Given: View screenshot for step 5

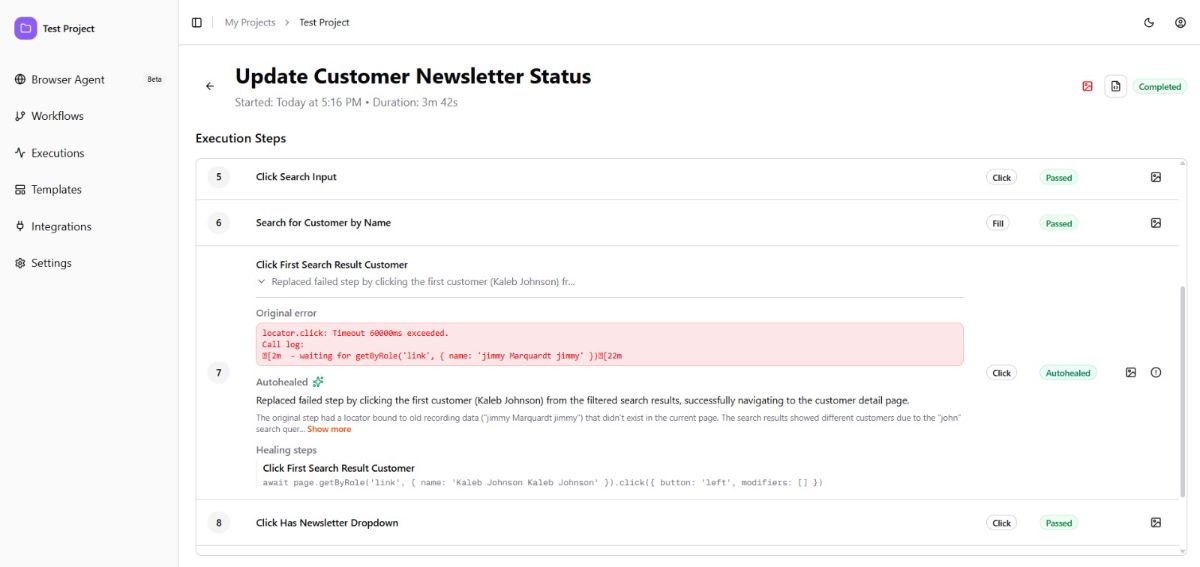Looking at the screenshot, I should (1155, 178).
